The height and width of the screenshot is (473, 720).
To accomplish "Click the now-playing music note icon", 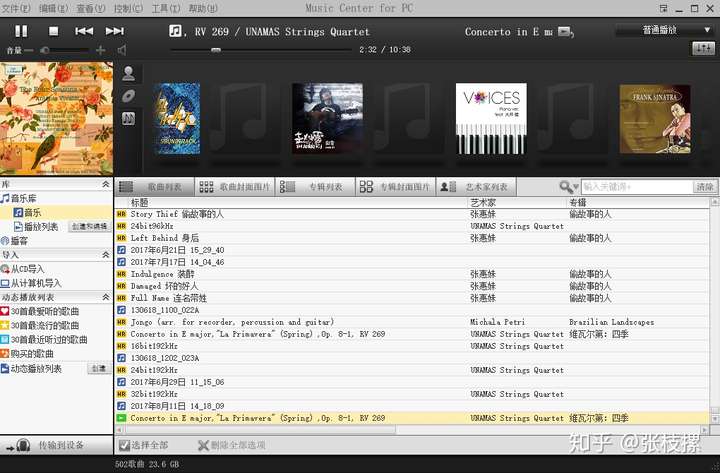I will tap(175, 31).
